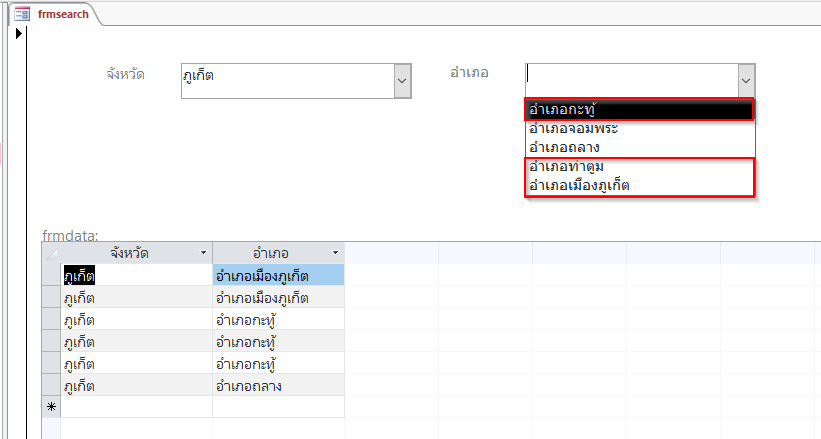Click the record selector arrow on left edge

pyautogui.click(x=19, y=34)
